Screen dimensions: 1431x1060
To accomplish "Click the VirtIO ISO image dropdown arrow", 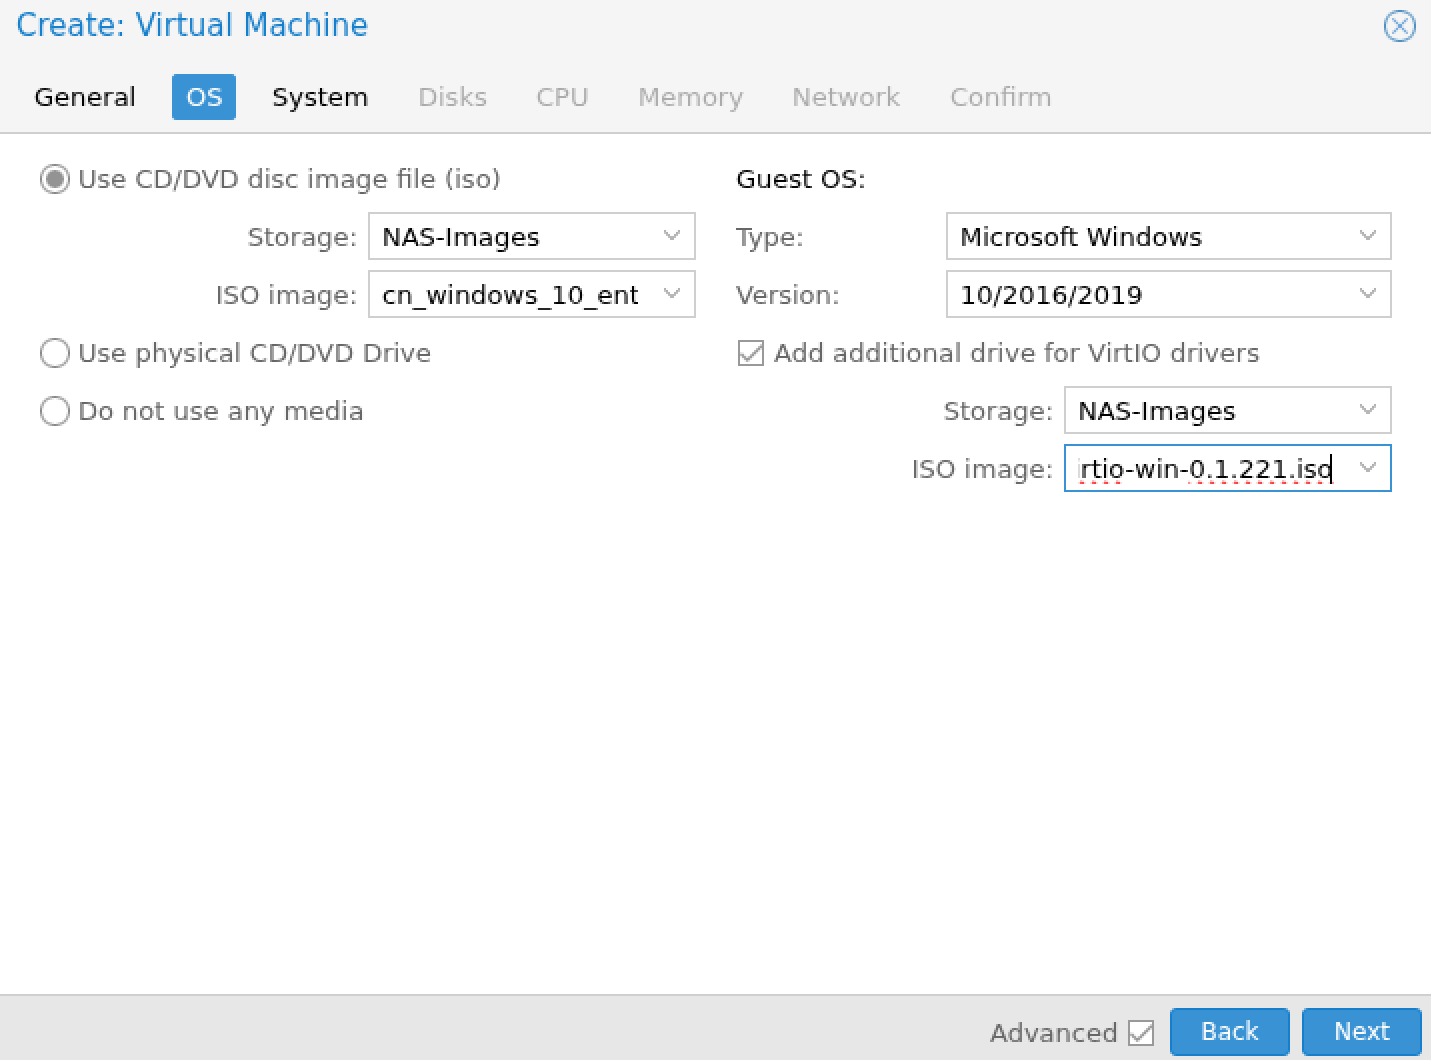I will pos(1368,469).
